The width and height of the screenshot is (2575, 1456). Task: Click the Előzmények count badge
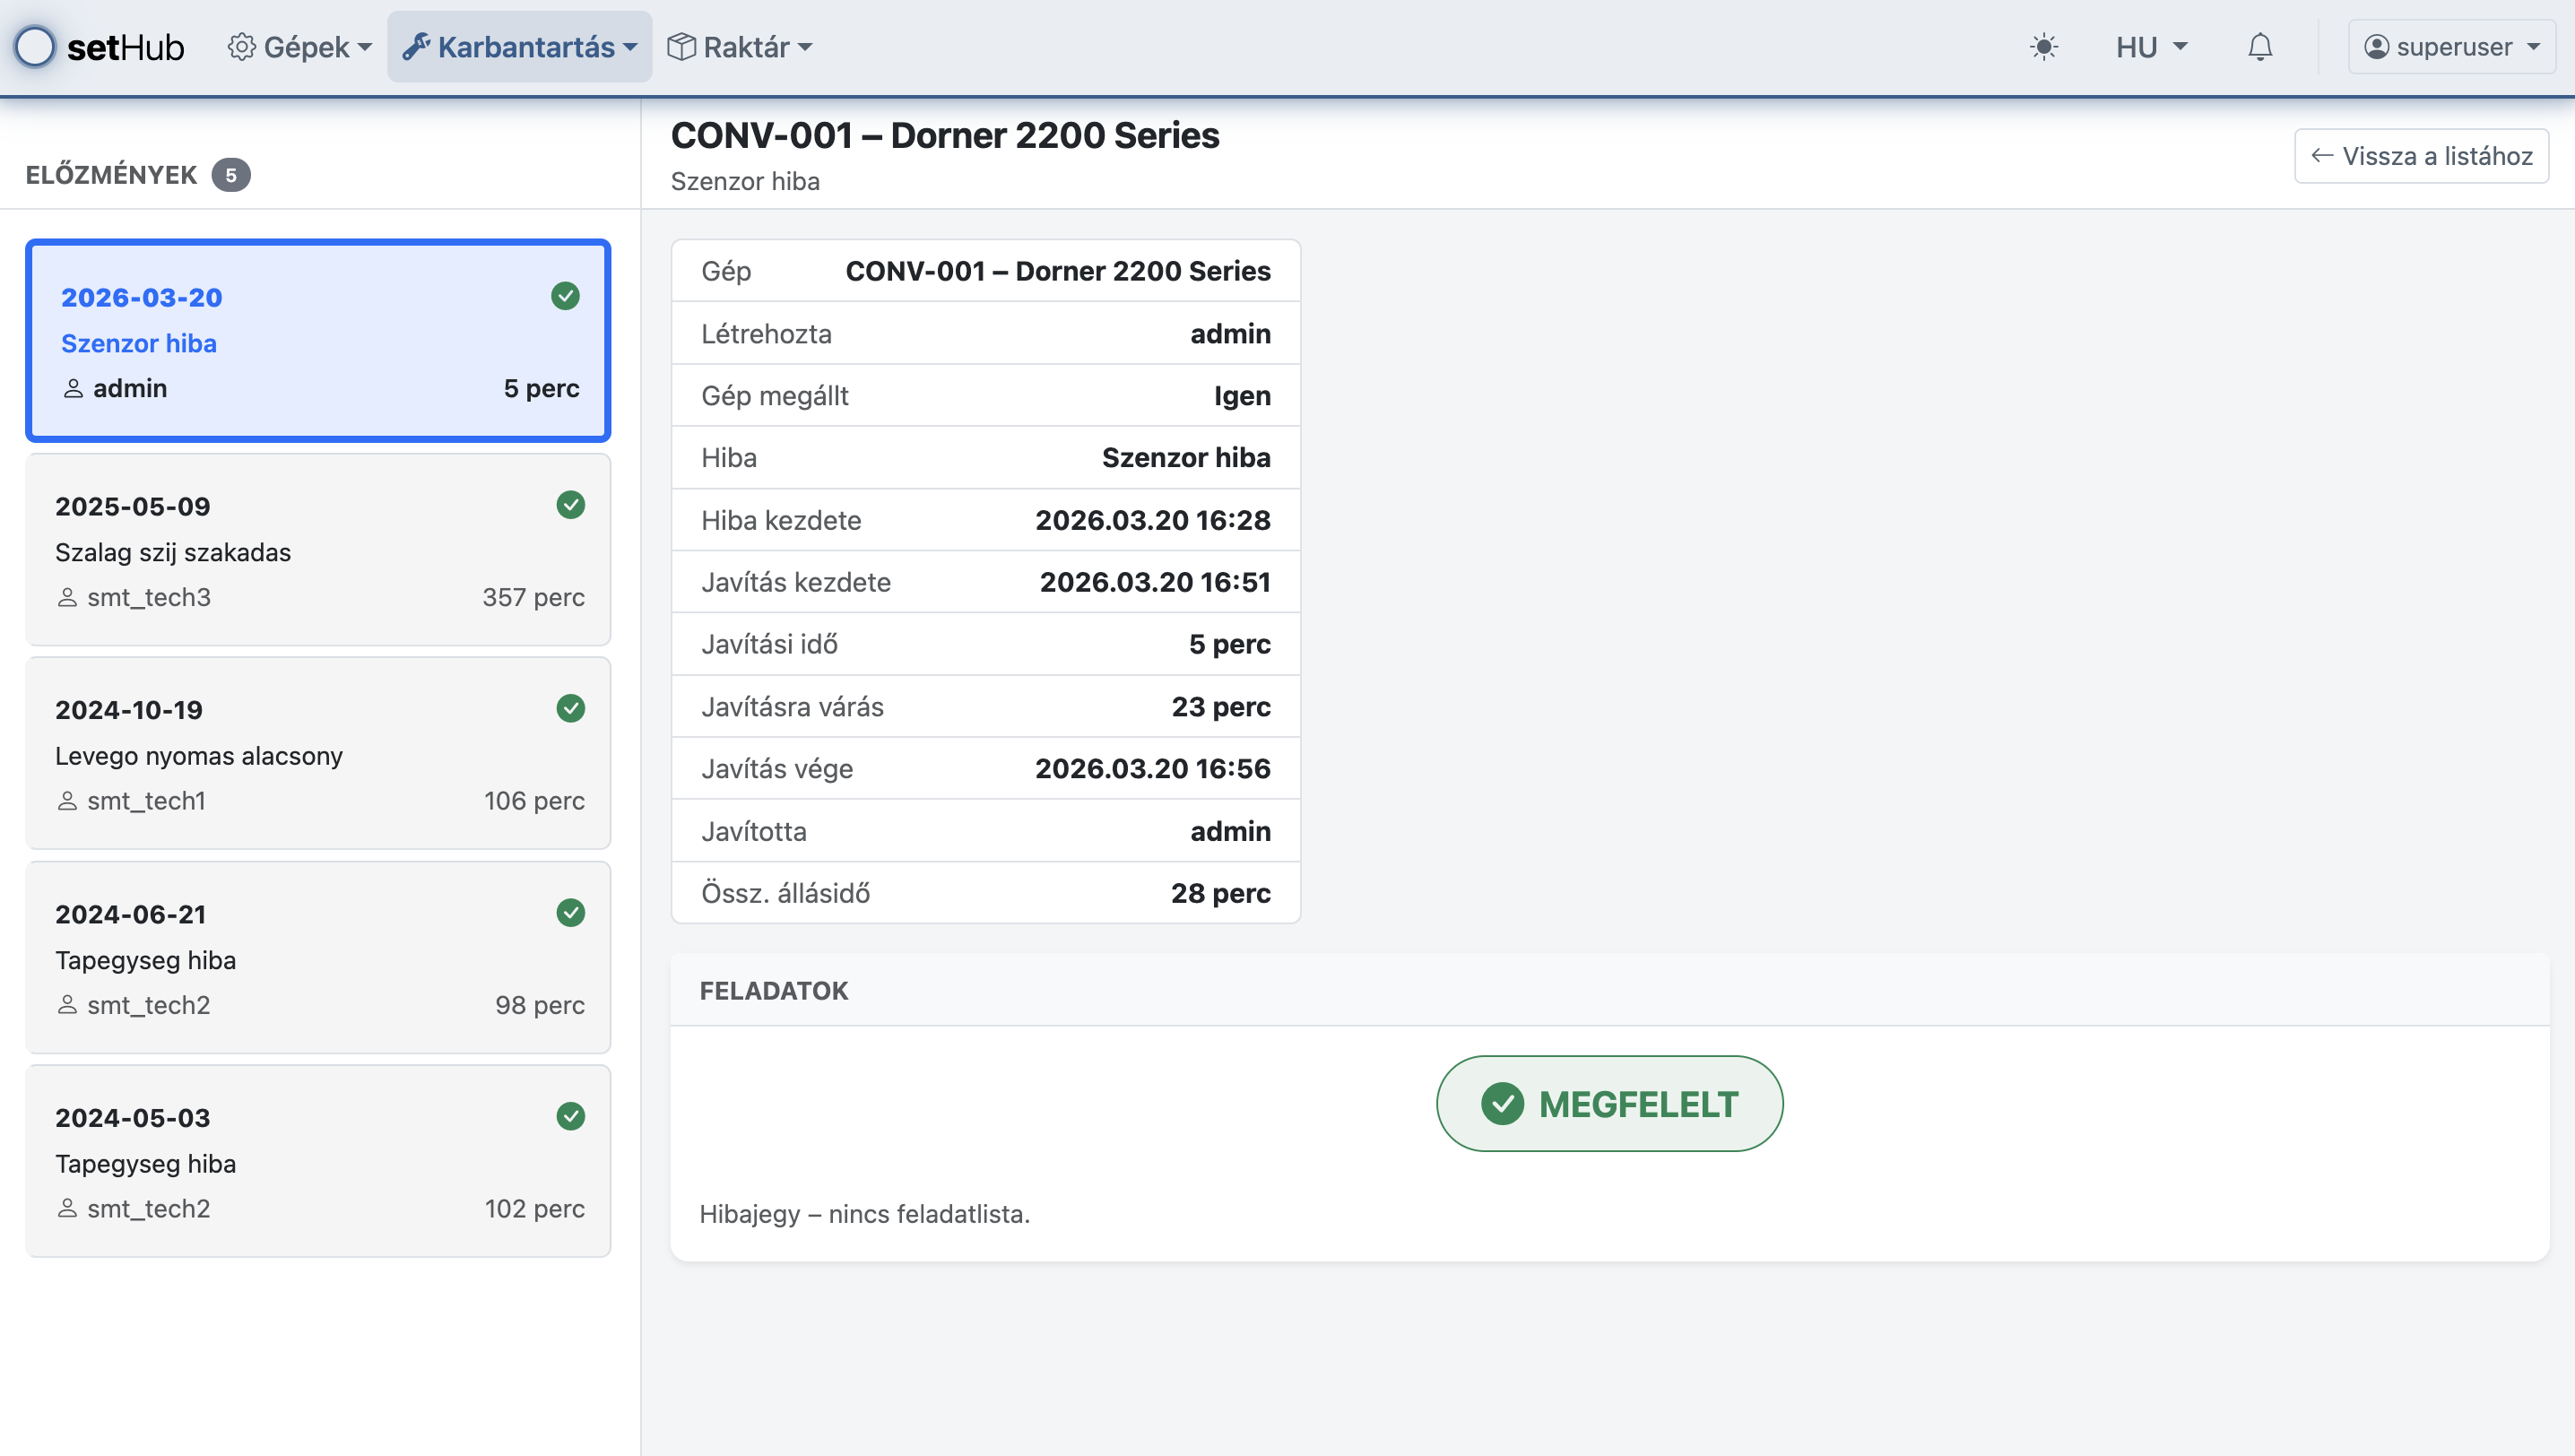point(231,175)
